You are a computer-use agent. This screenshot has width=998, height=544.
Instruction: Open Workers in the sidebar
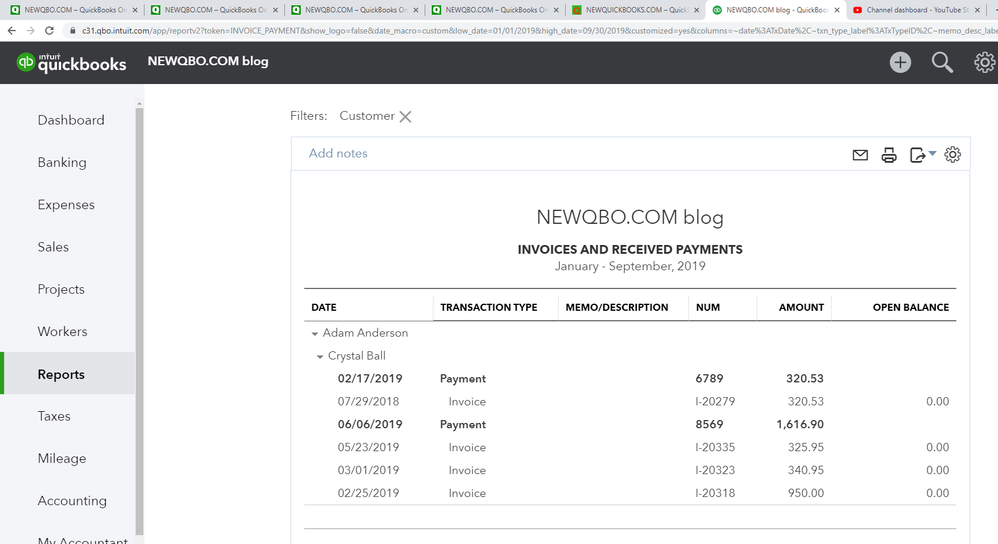pyautogui.click(x=62, y=331)
